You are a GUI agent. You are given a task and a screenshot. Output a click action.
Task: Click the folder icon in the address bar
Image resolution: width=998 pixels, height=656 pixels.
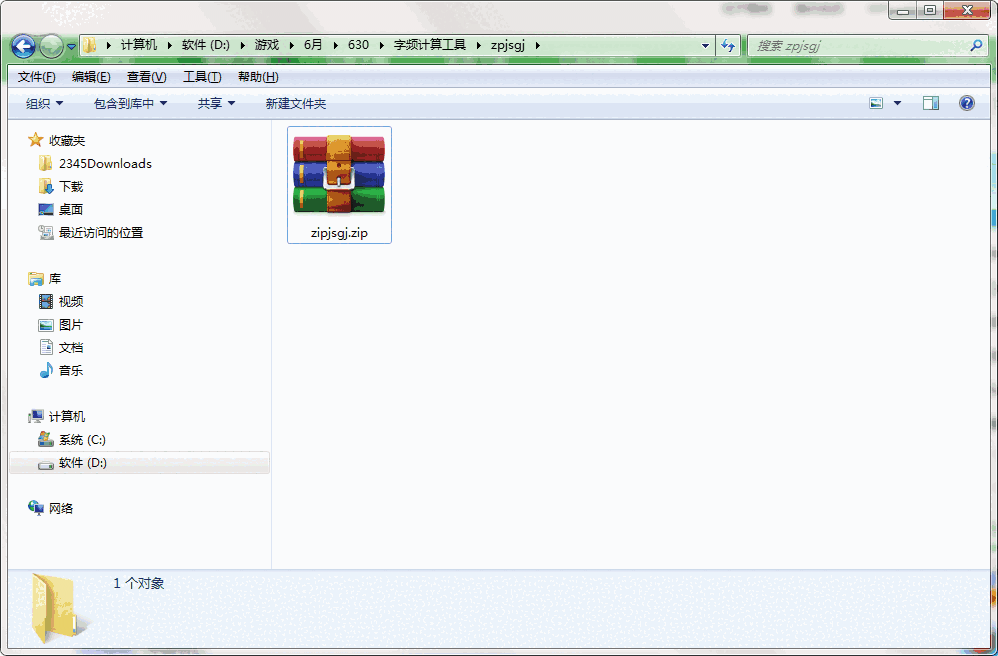(x=89, y=45)
